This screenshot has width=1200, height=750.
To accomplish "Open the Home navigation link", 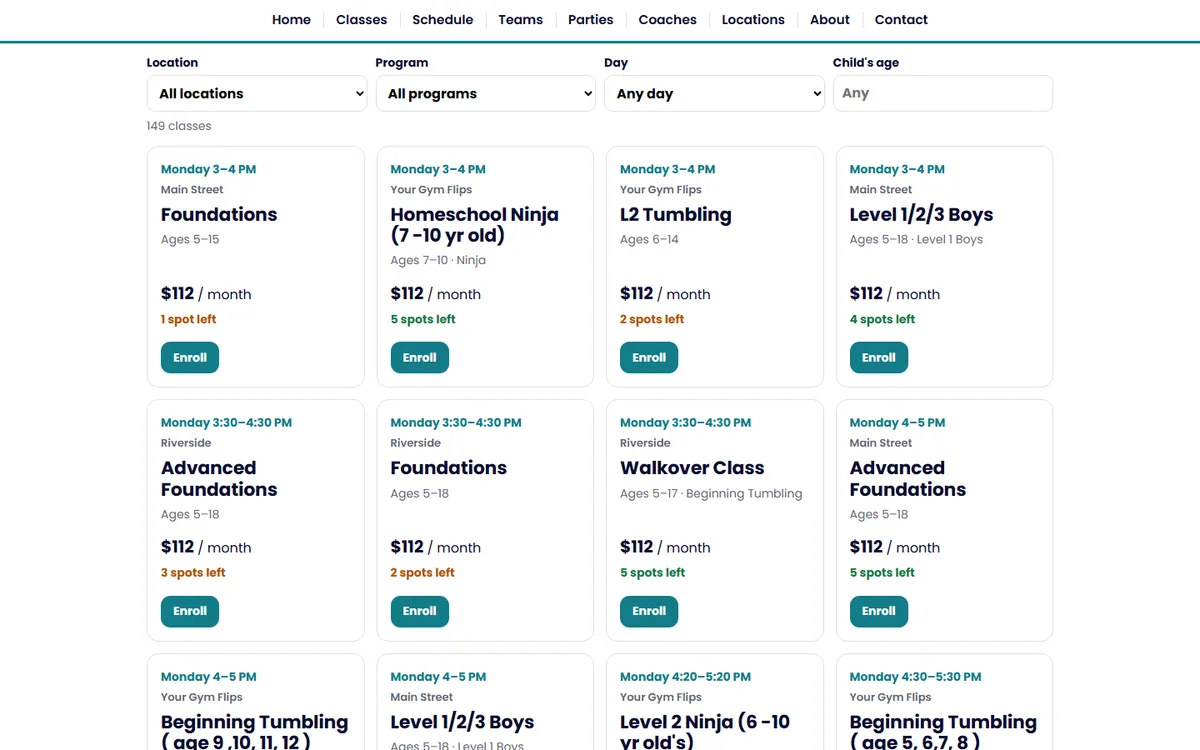I will [291, 20].
